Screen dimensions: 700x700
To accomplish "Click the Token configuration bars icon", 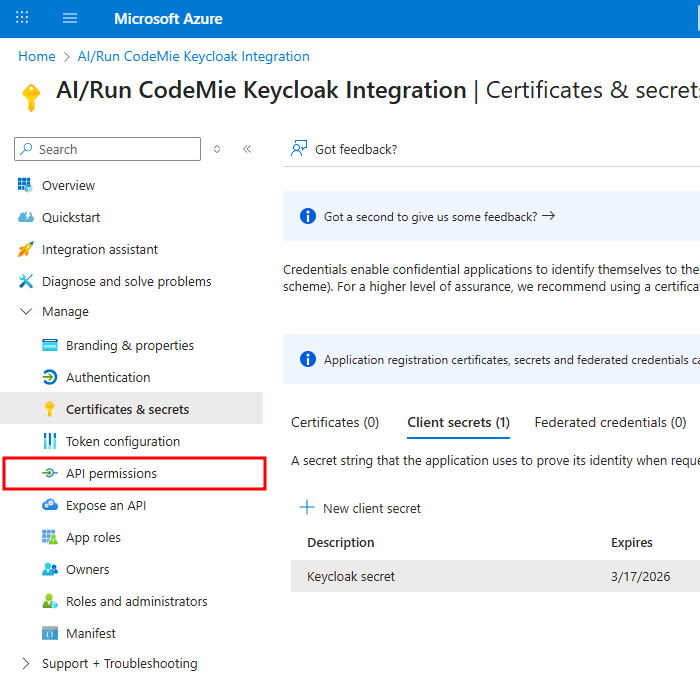I will 50,441.
